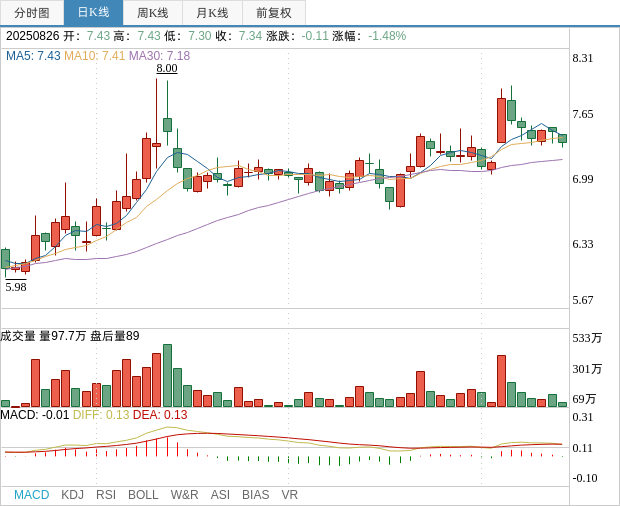Select the W&R indicator

click(184, 495)
